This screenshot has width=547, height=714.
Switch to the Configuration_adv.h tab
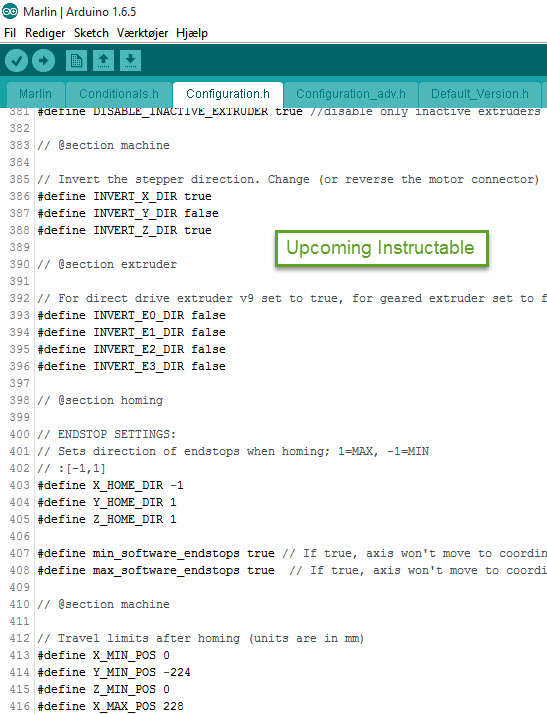[351, 94]
